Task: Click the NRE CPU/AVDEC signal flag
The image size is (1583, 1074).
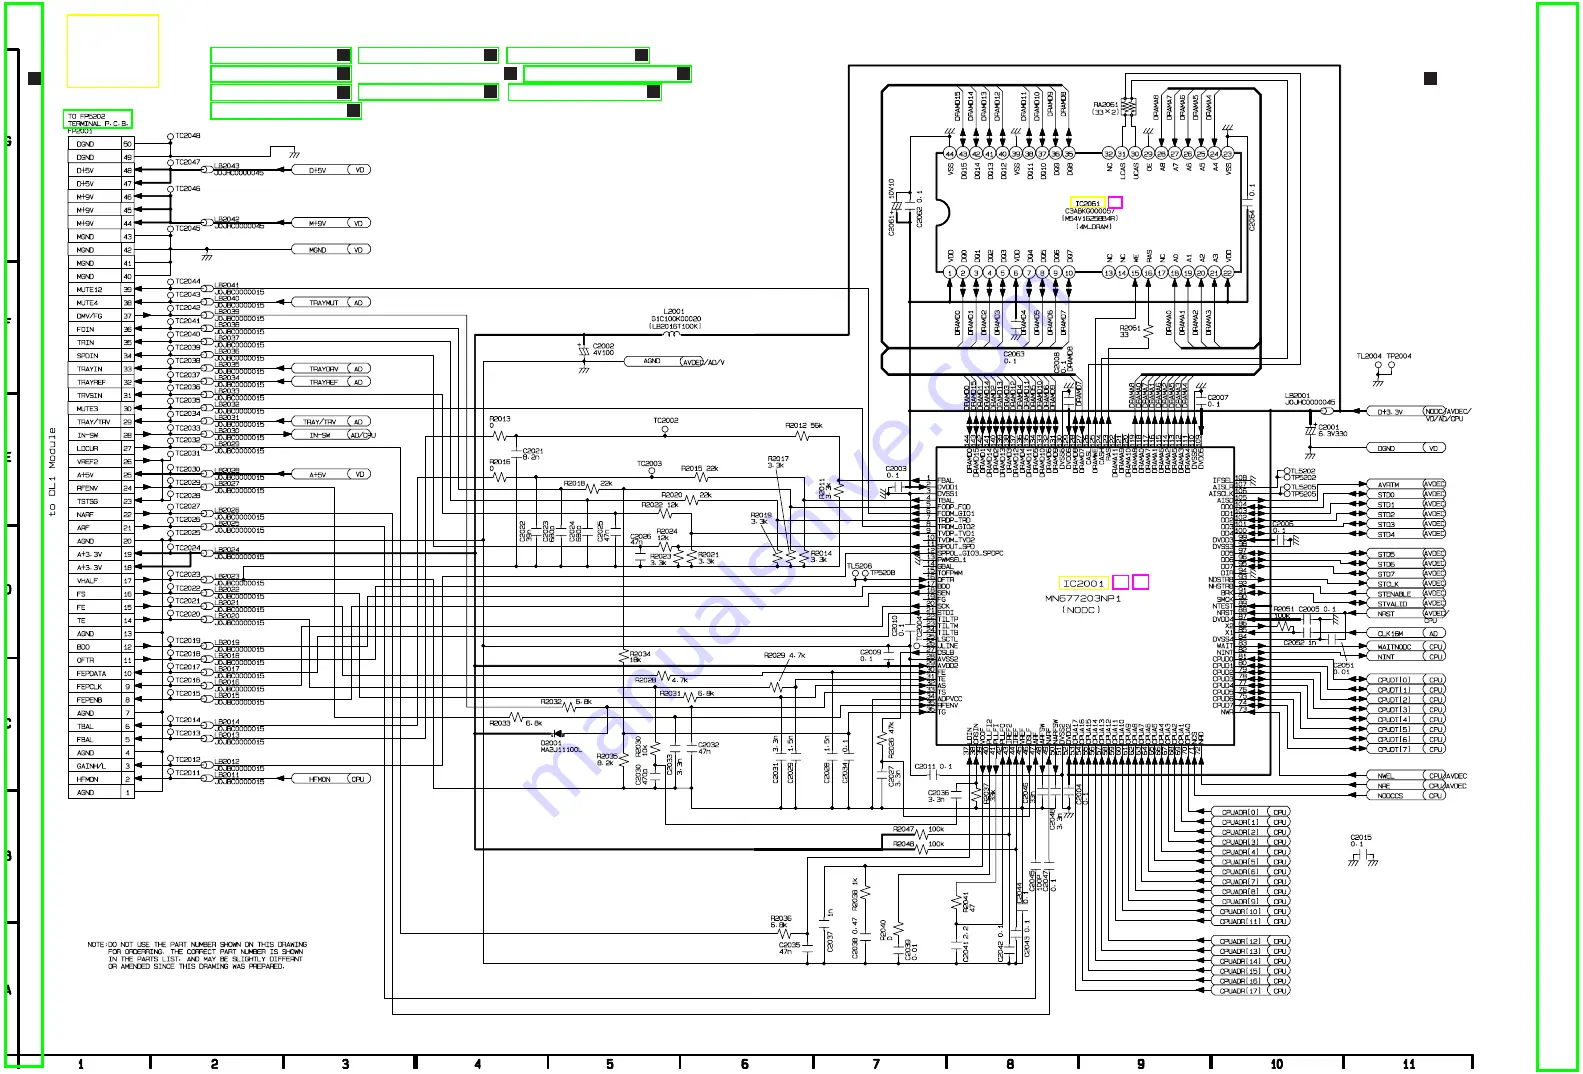Action: 1416,786
